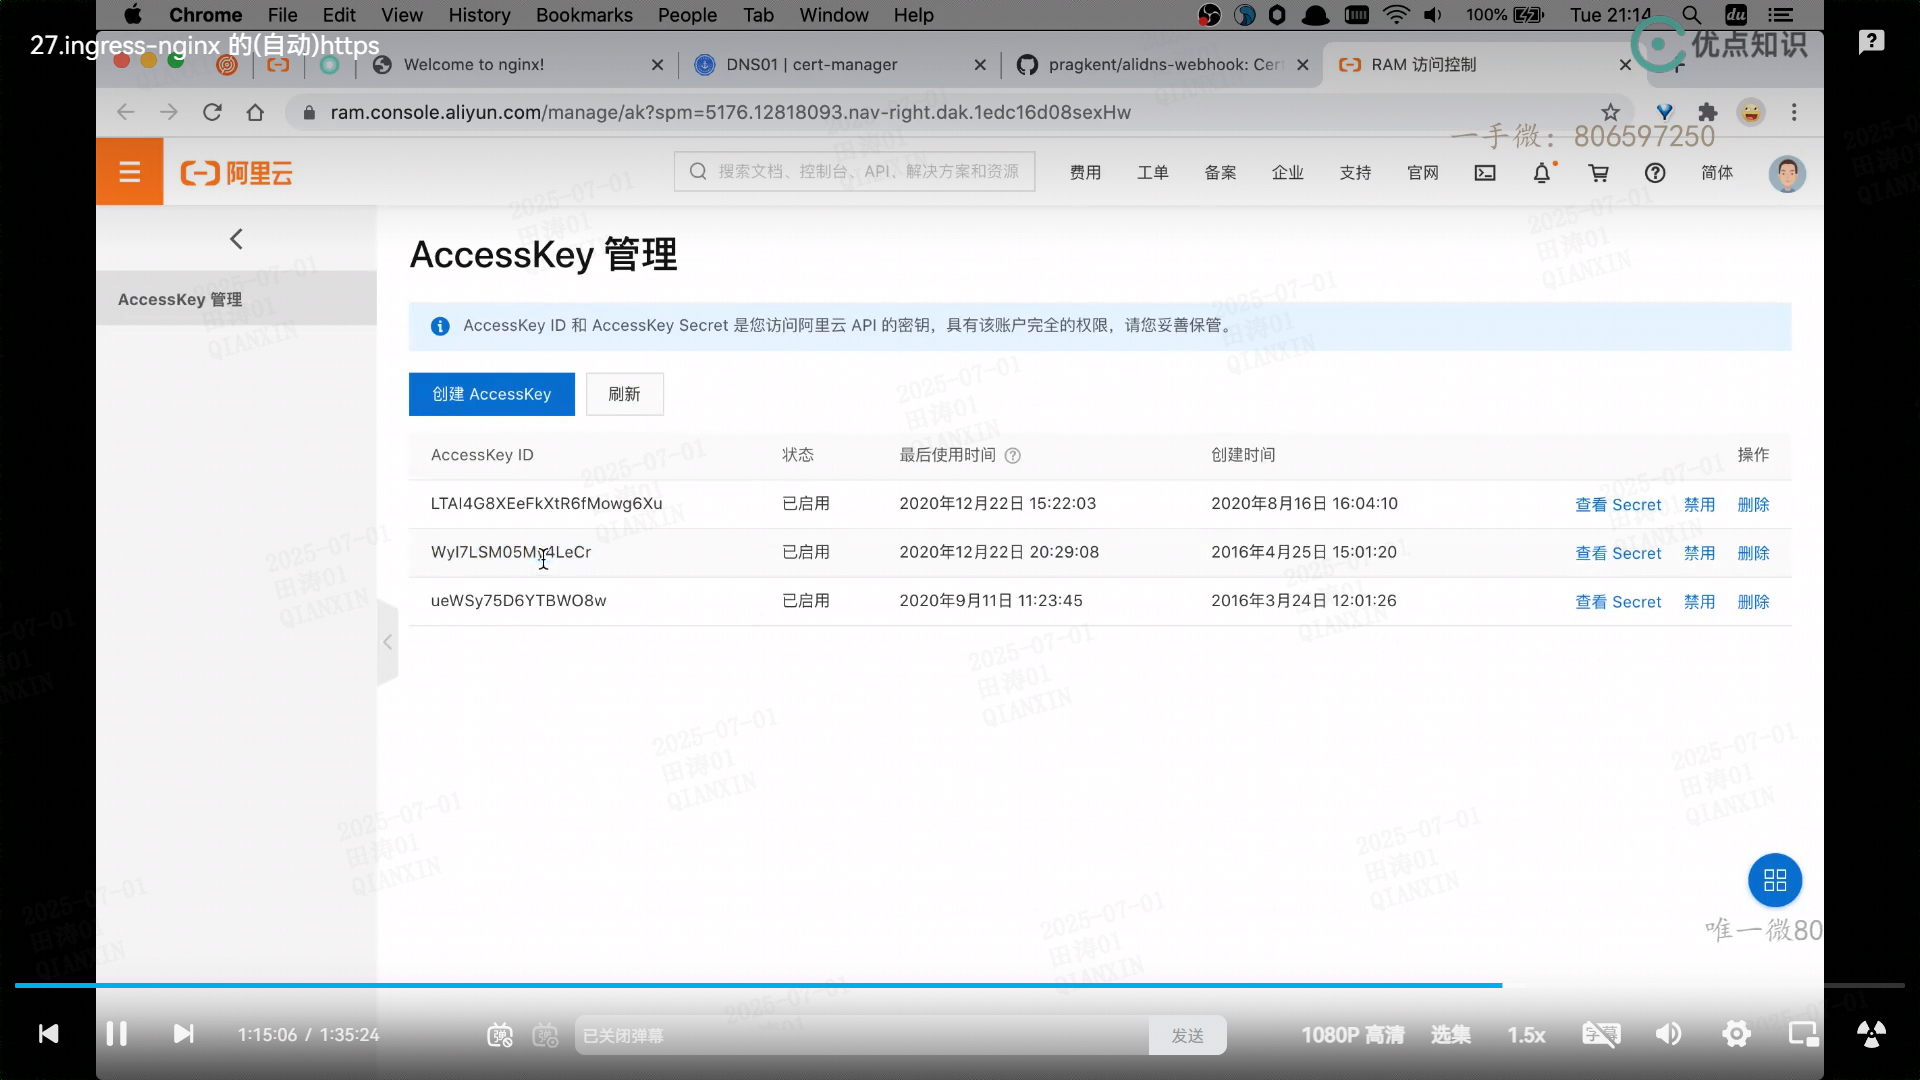The width and height of the screenshot is (1920, 1080).
Task: Mute the video player volume
Action: [1668, 1034]
